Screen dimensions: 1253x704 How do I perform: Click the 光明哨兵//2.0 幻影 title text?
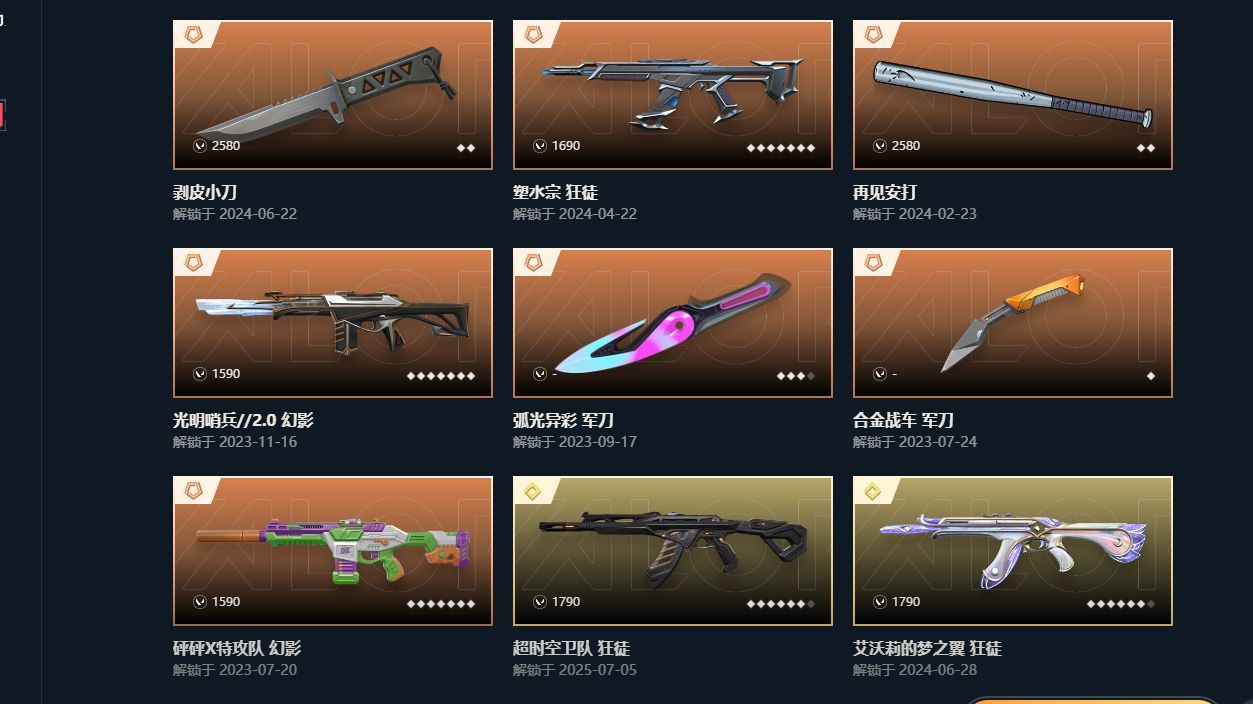(x=243, y=420)
